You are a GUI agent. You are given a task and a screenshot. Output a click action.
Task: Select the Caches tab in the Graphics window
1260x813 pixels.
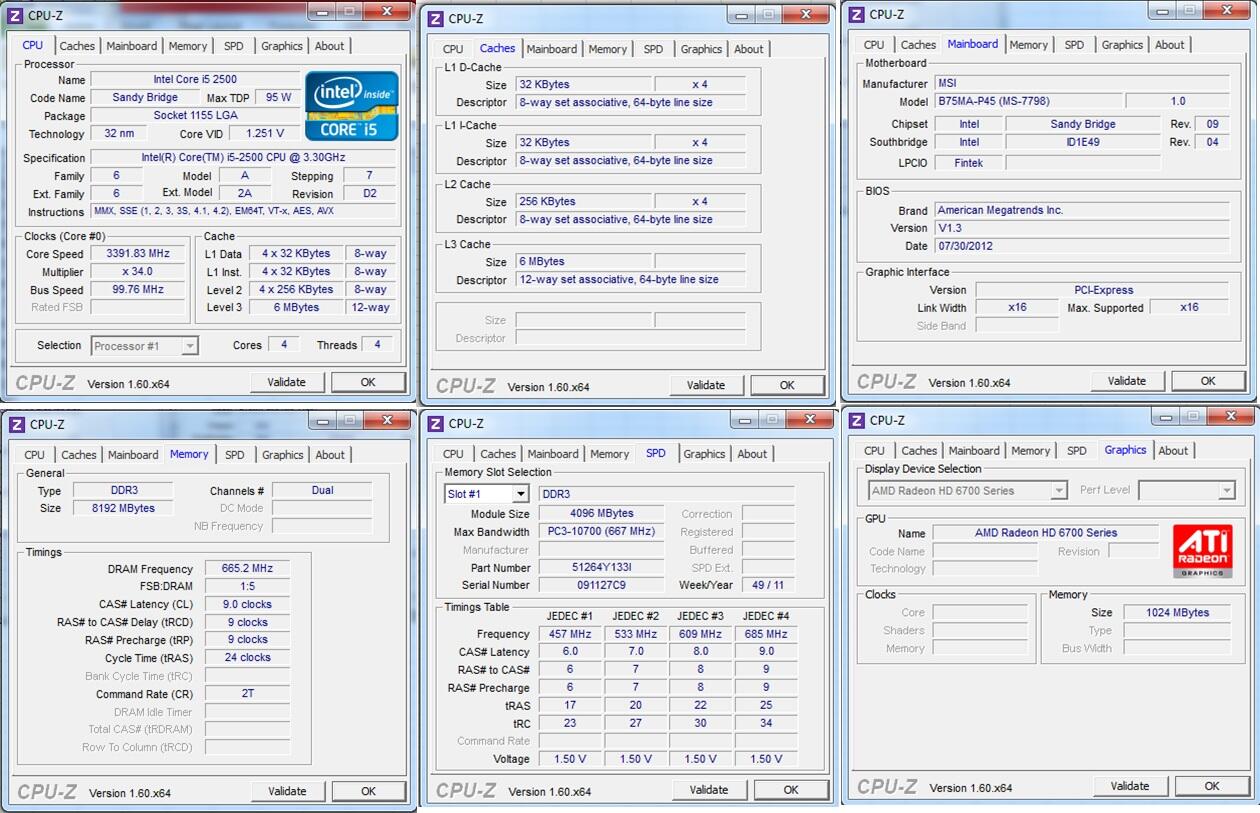pyautogui.click(x=919, y=451)
